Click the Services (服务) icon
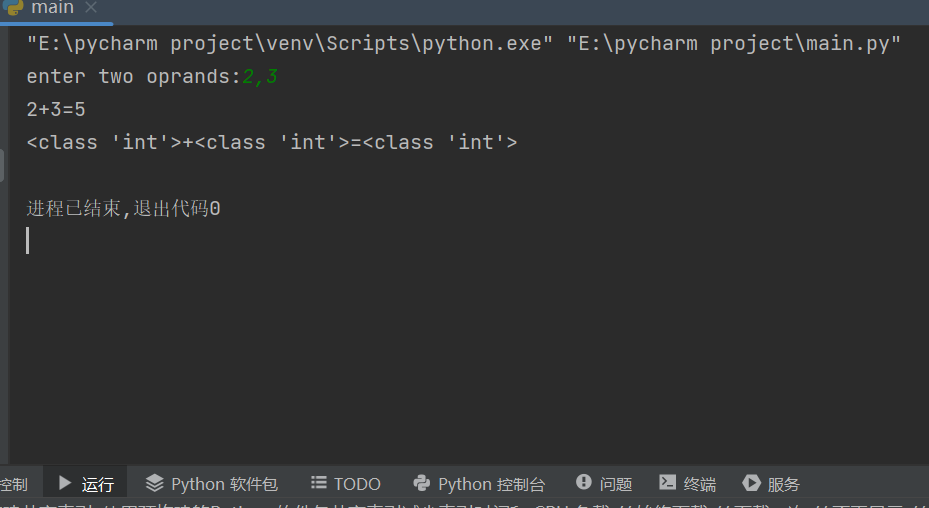The height and width of the screenshot is (508, 929). tap(752, 484)
